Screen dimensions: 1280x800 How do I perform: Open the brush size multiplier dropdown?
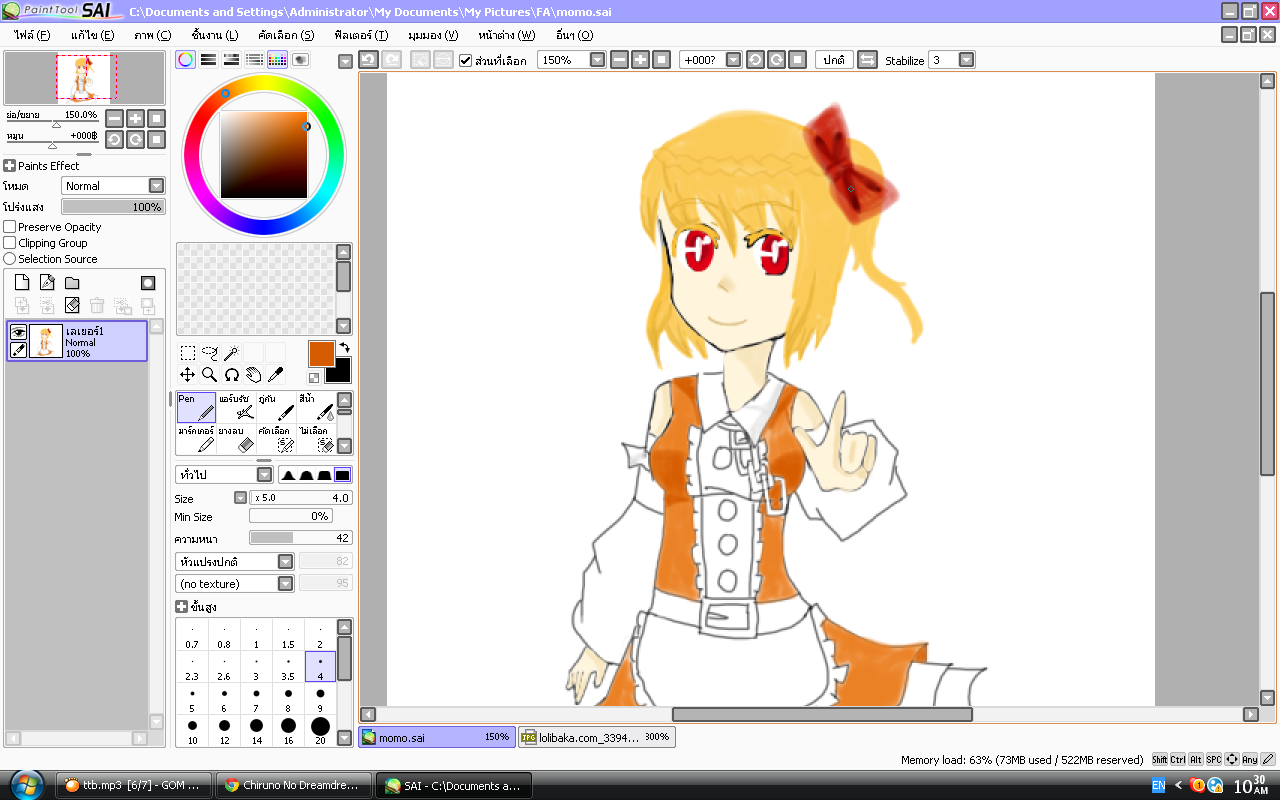click(240, 498)
